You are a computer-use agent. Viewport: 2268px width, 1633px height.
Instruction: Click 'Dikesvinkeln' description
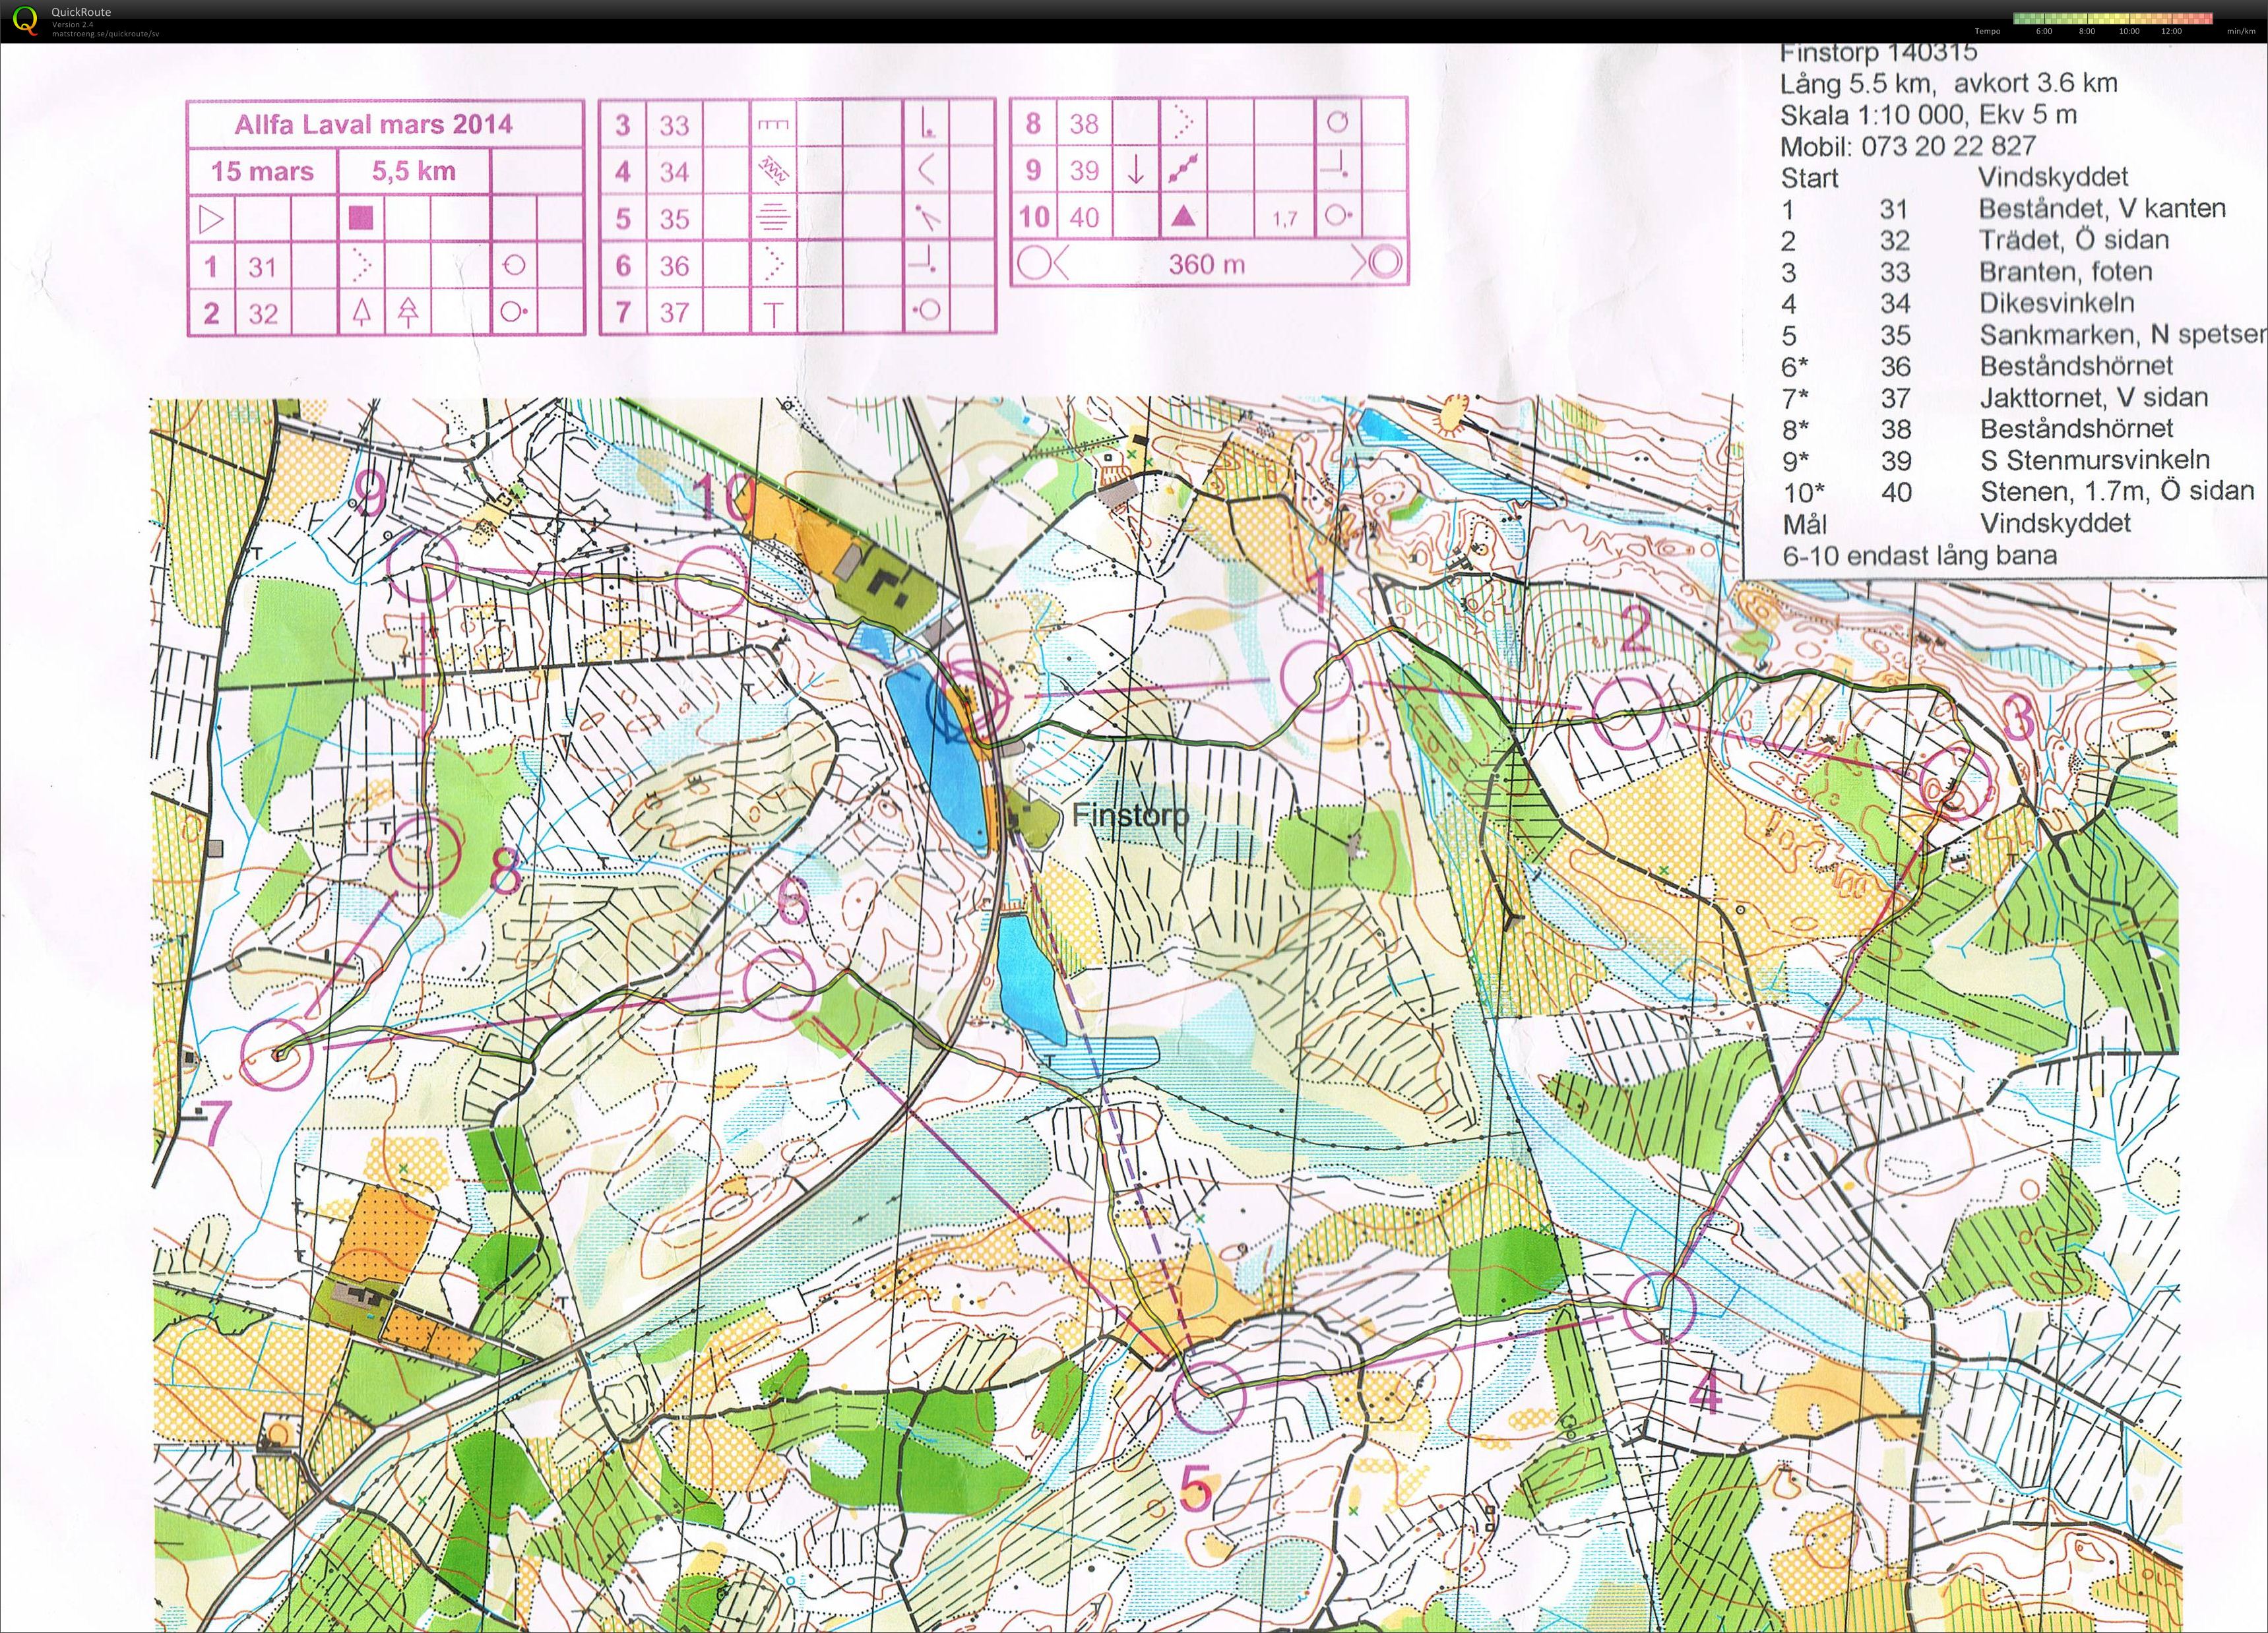pos(2057,303)
